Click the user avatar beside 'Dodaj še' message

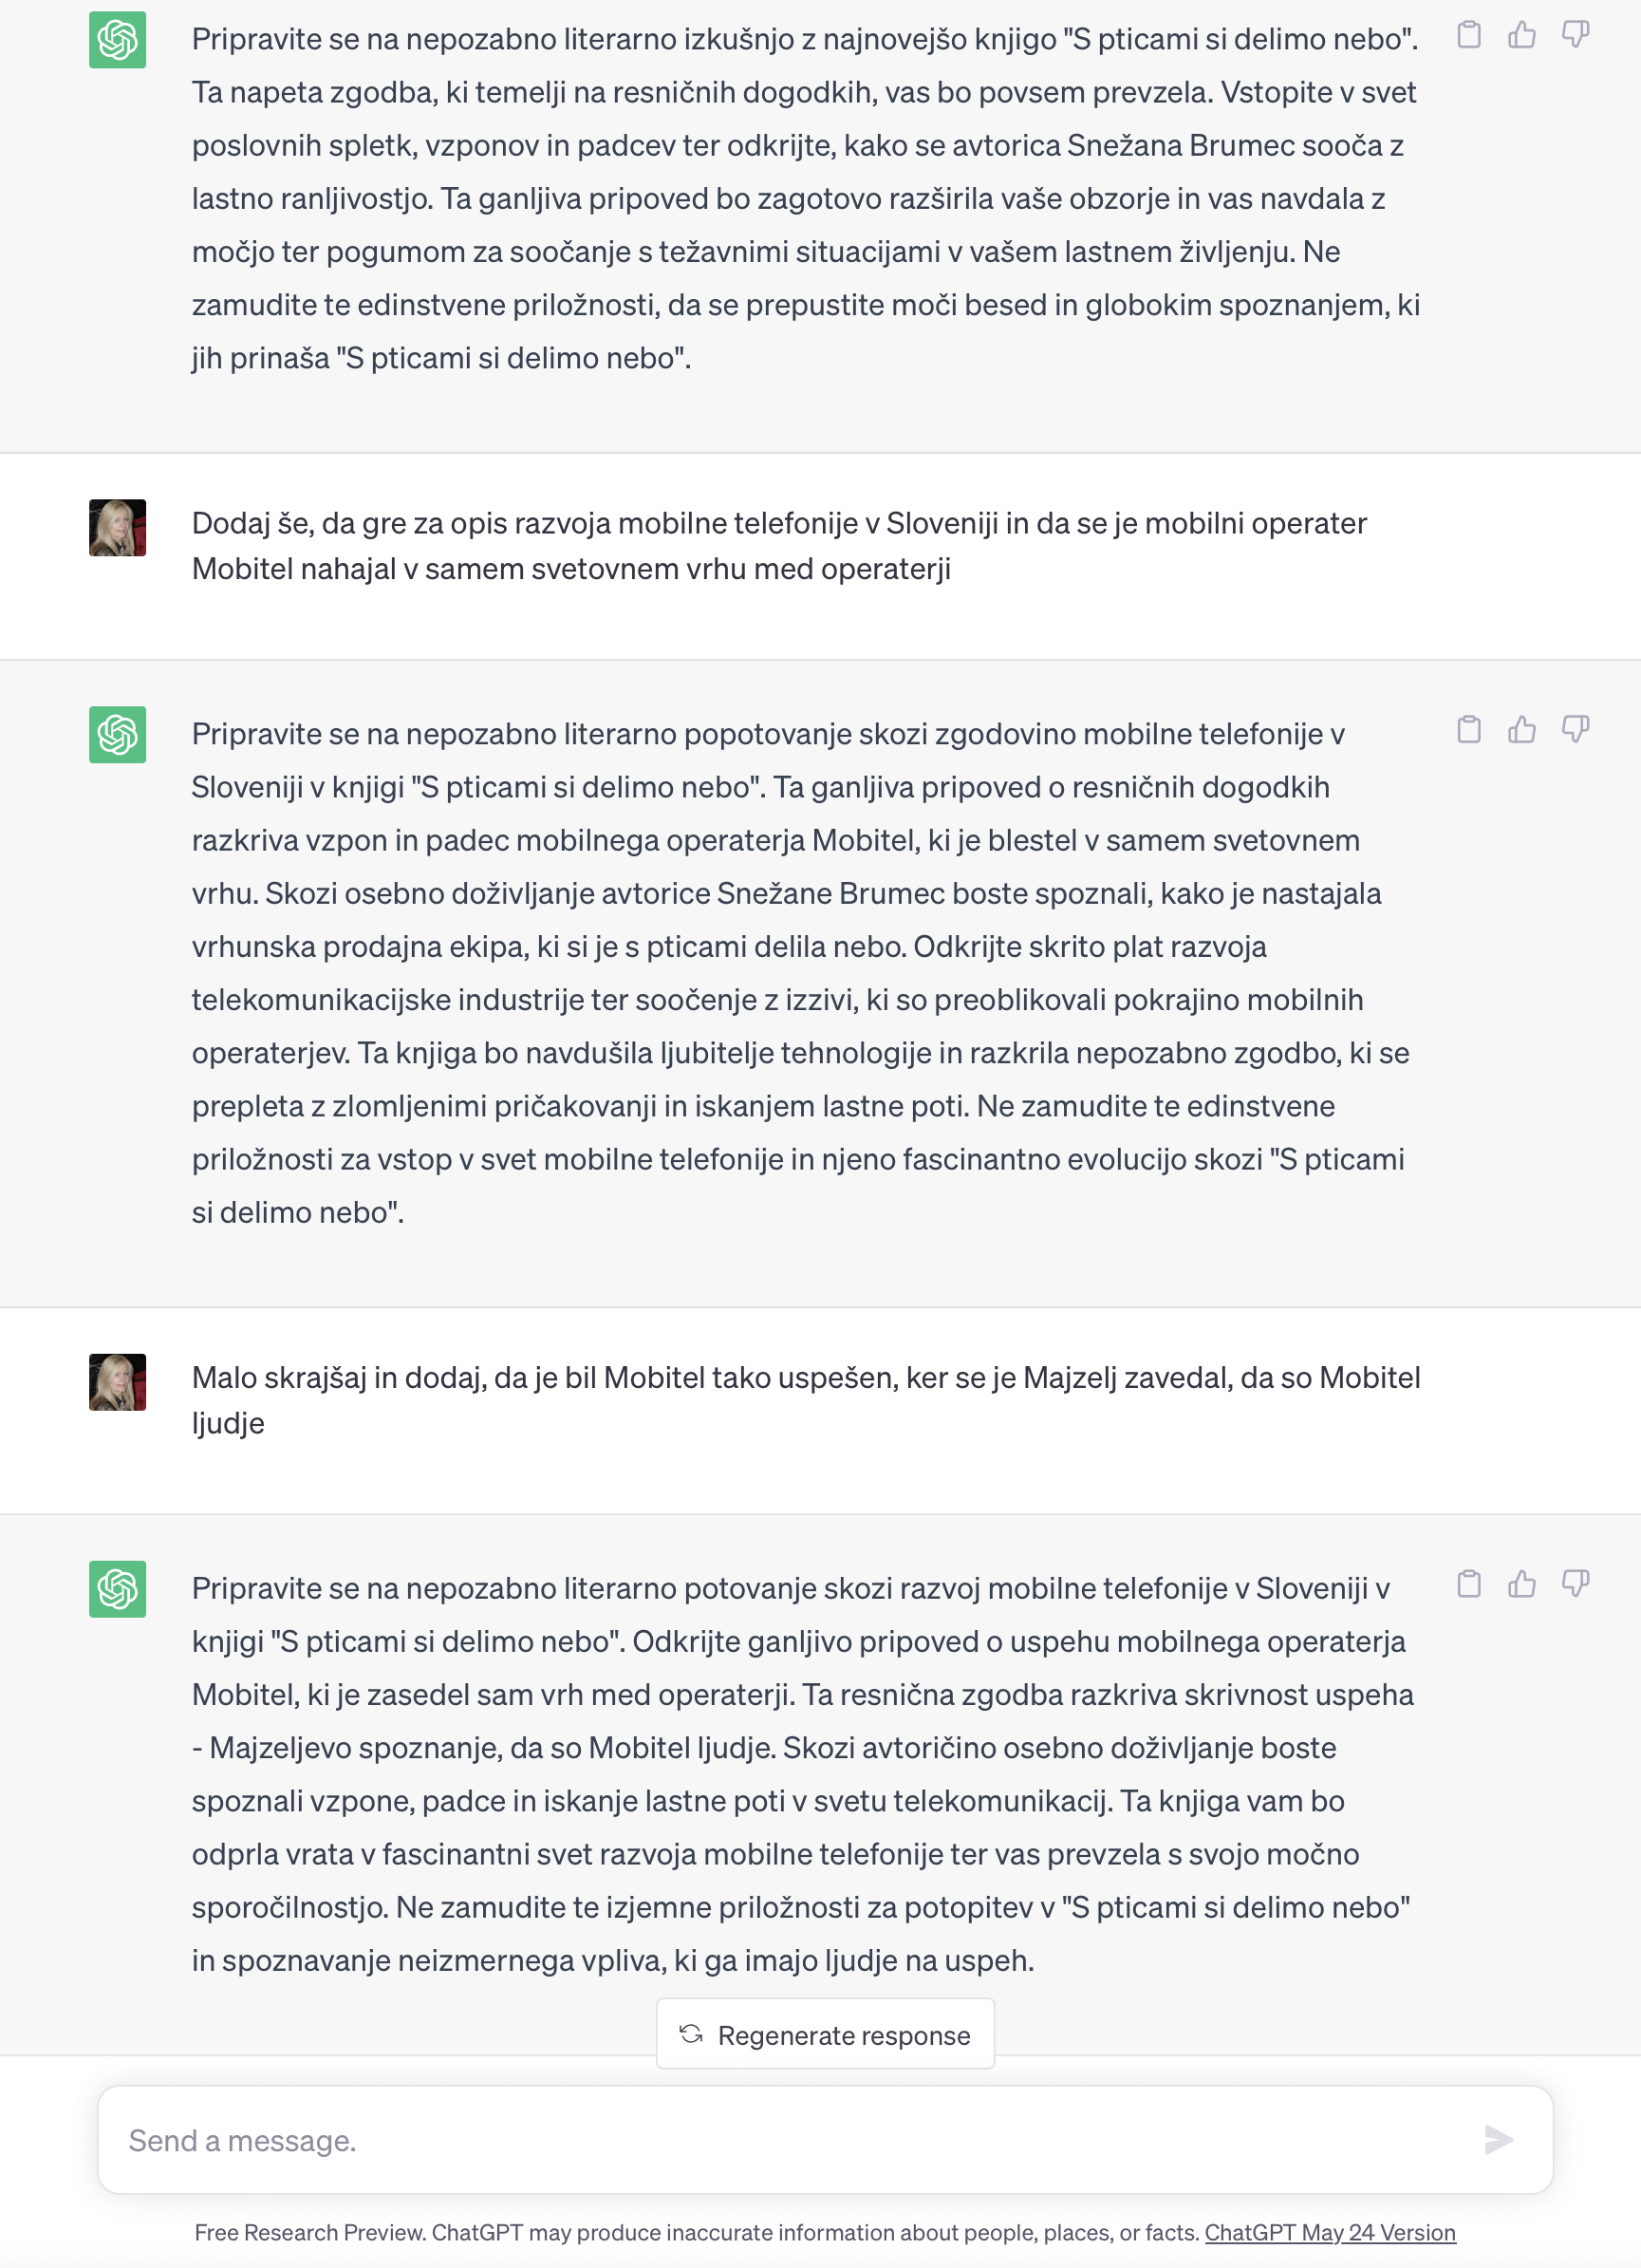click(118, 528)
